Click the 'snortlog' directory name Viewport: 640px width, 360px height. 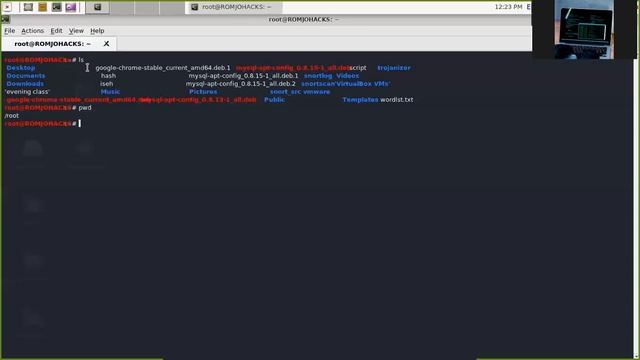click(318, 76)
